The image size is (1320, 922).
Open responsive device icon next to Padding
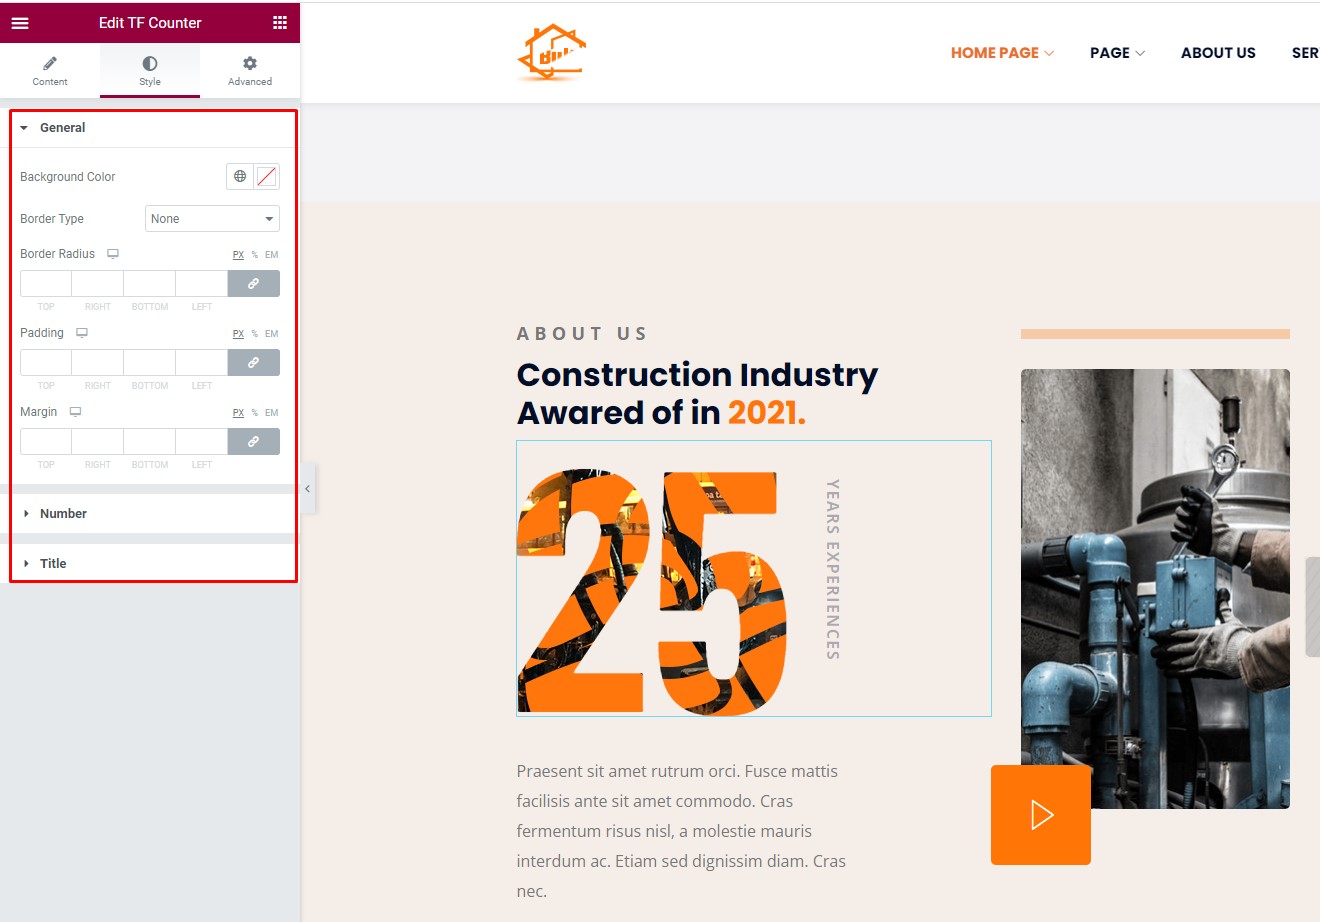coord(82,333)
